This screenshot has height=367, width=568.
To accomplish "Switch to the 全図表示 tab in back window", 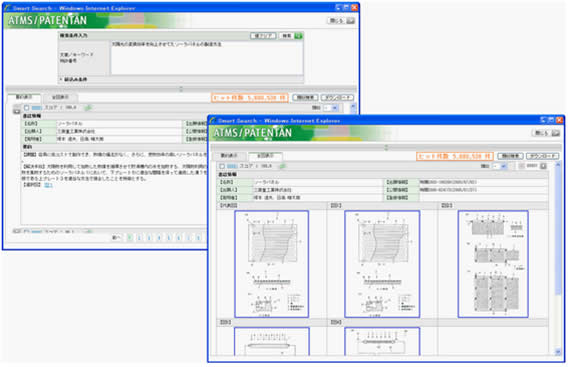I will click(x=60, y=97).
